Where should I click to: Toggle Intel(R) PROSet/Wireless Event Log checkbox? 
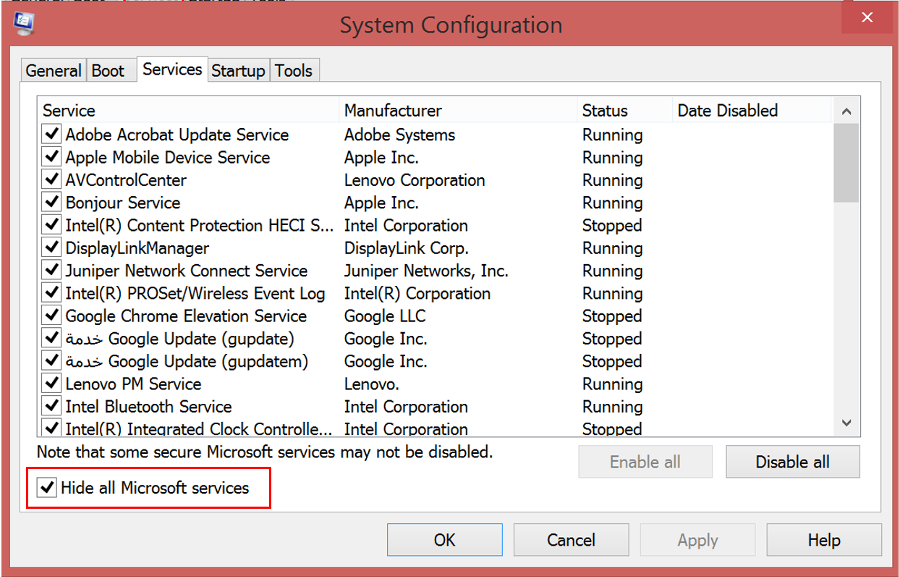click(x=52, y=293)
